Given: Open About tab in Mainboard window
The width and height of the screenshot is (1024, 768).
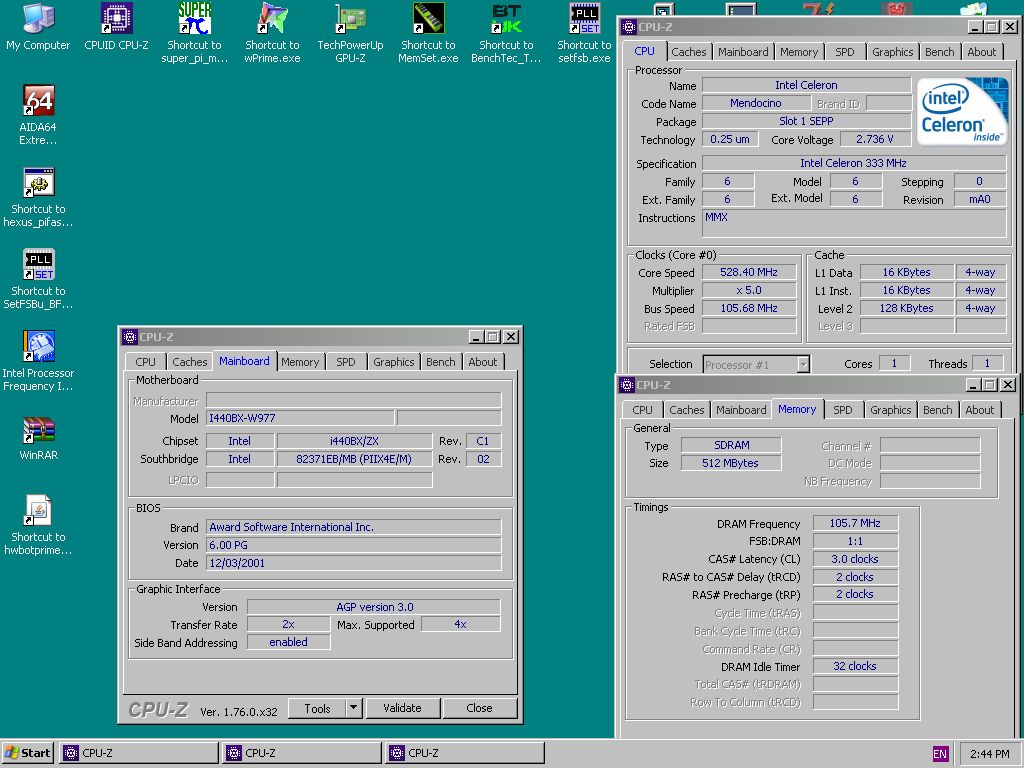Looking at the screenshot, I should [x=483, y=362].
